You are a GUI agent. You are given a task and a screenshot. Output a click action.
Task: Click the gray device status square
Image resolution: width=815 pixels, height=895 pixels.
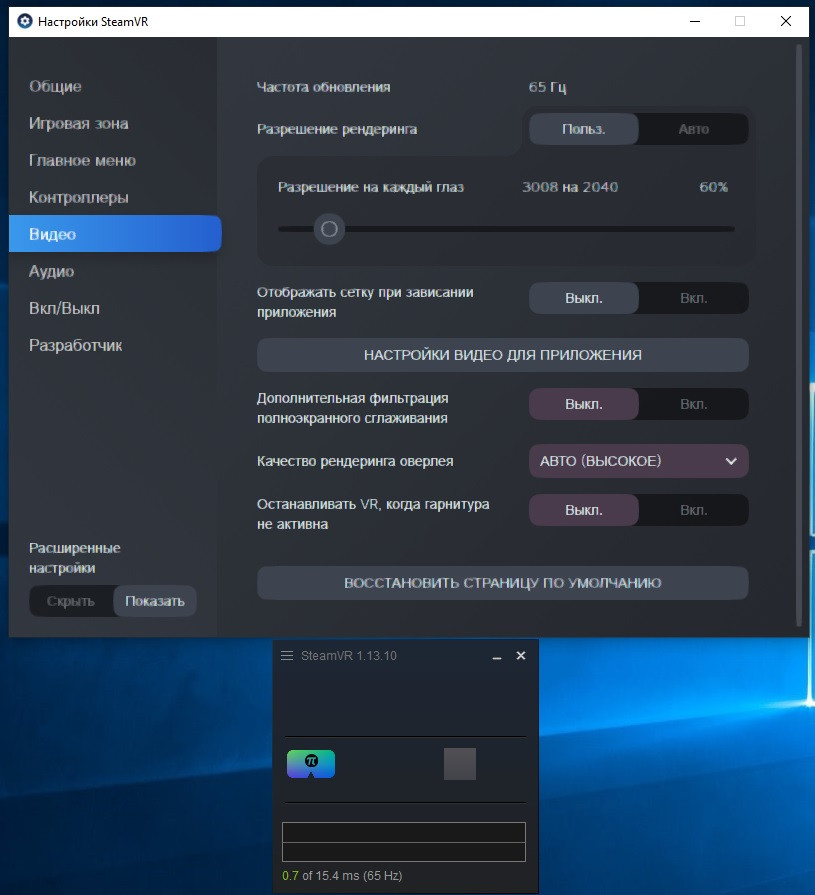point(459,764)
